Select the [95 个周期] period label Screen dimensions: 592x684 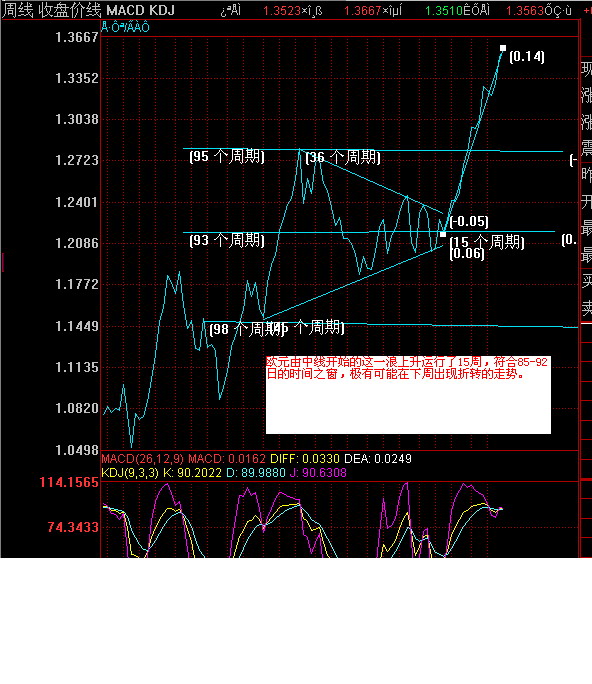pyautogui.click(x=227, y=156)
